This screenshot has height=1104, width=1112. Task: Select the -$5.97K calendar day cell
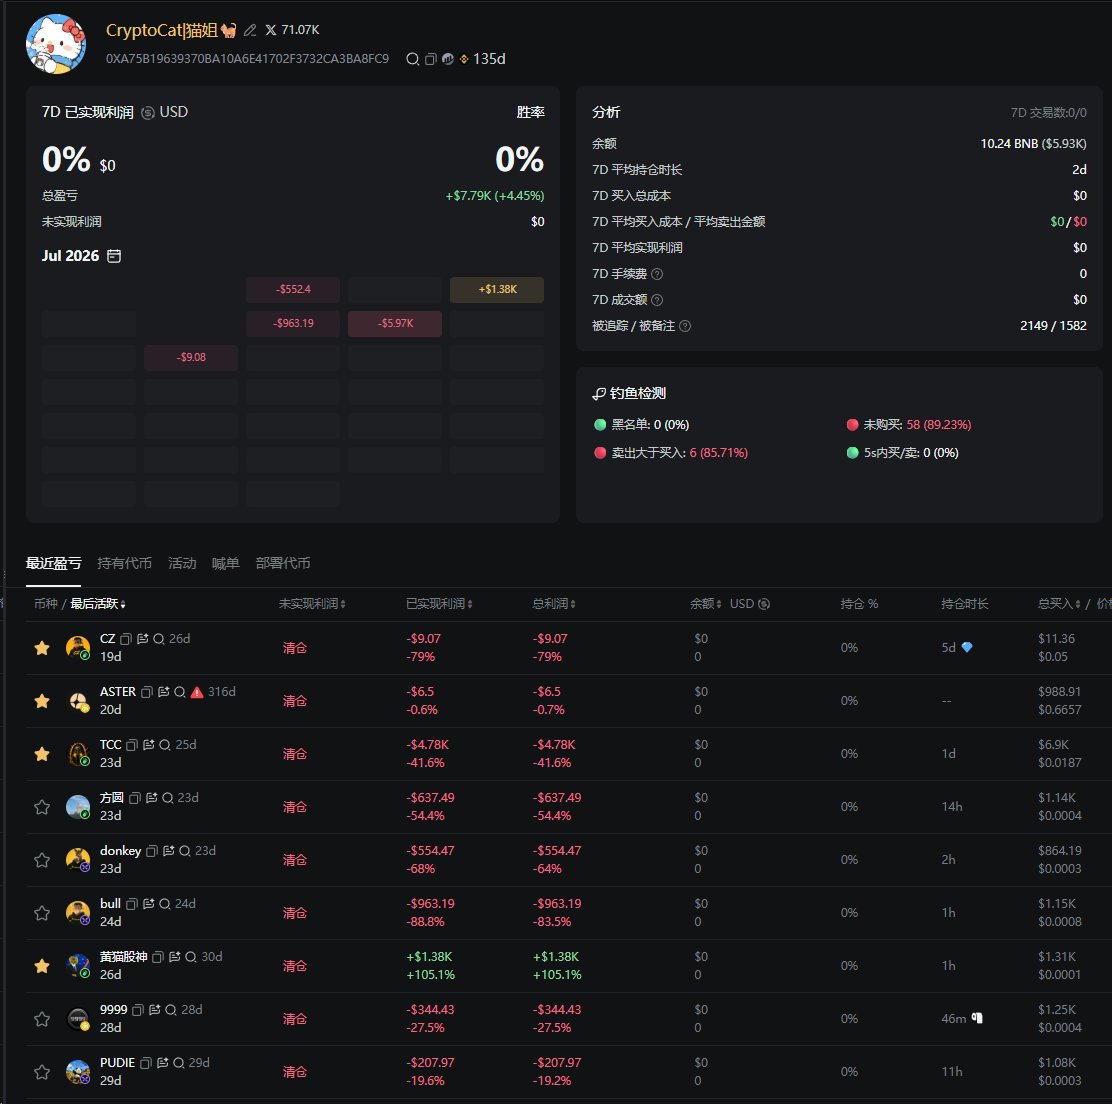tap(395, 323)
